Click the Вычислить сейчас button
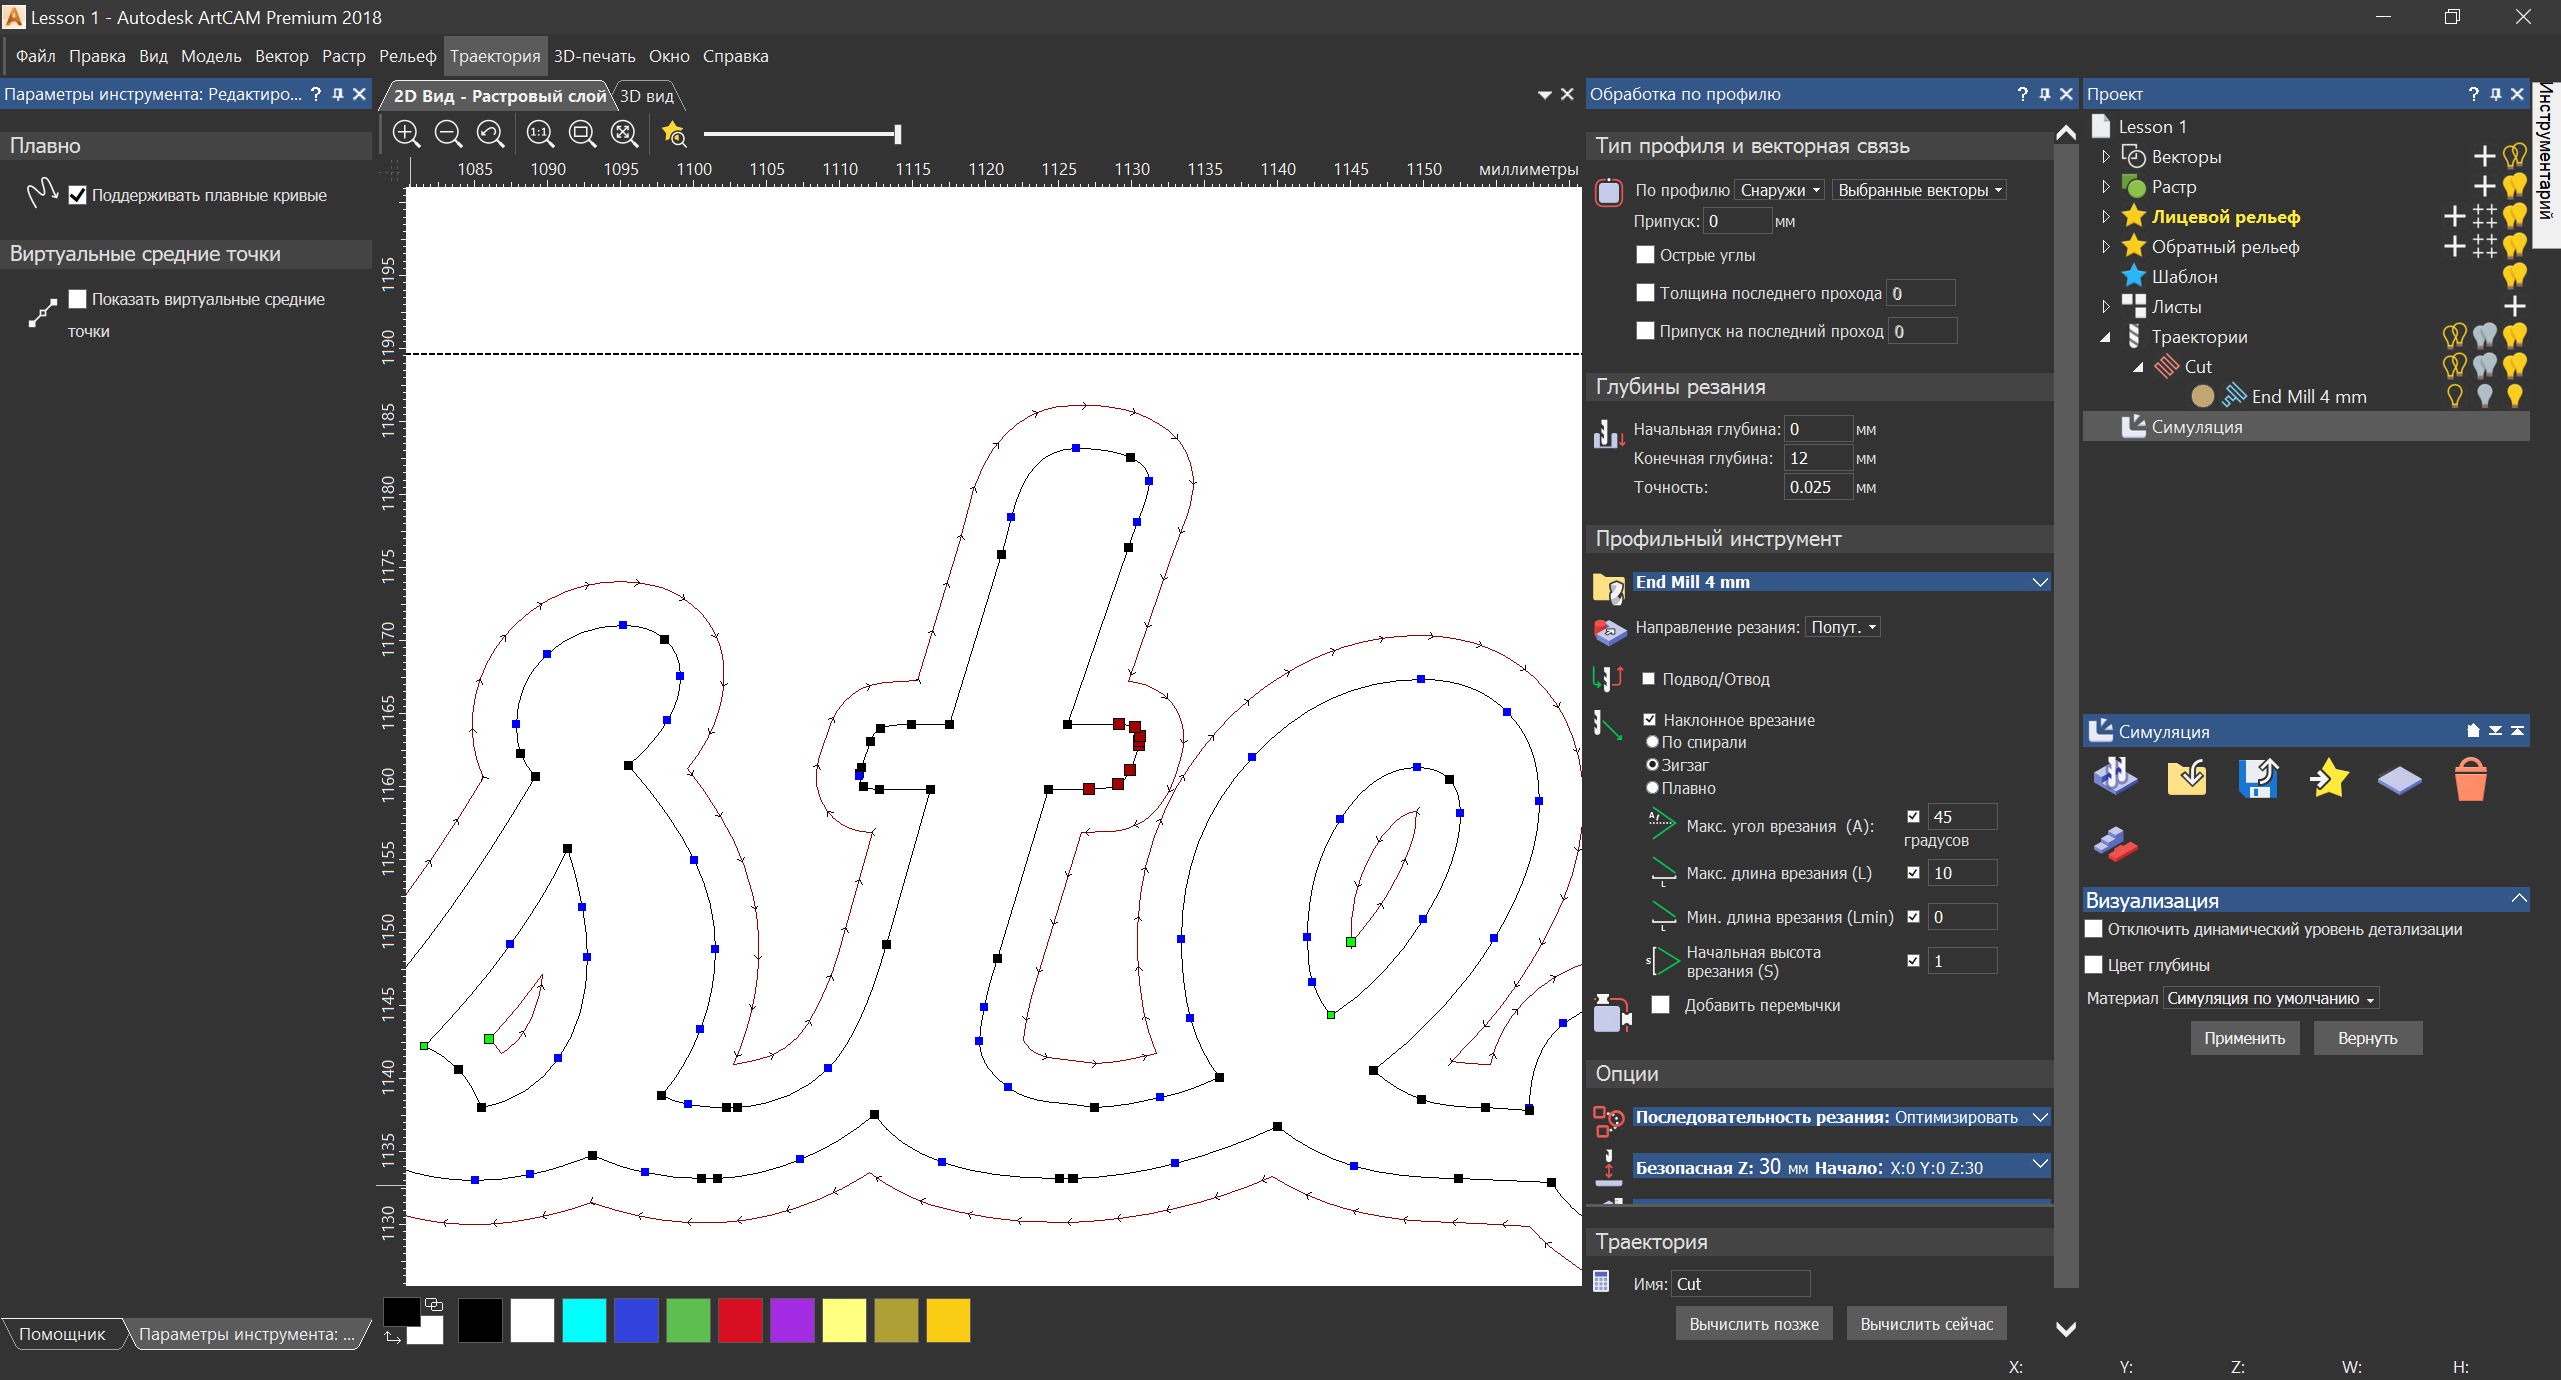Image resolution: width=2561 pixels, height=1380 pixels. [1926, 1324]
